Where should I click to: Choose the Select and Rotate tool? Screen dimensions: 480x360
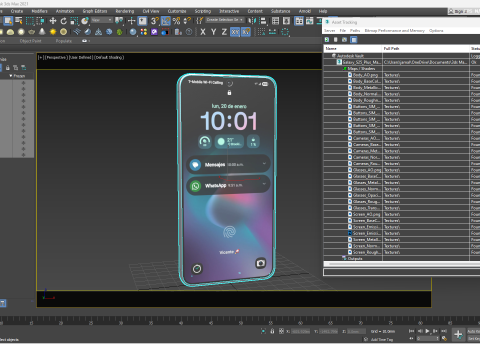click(63, 21)
